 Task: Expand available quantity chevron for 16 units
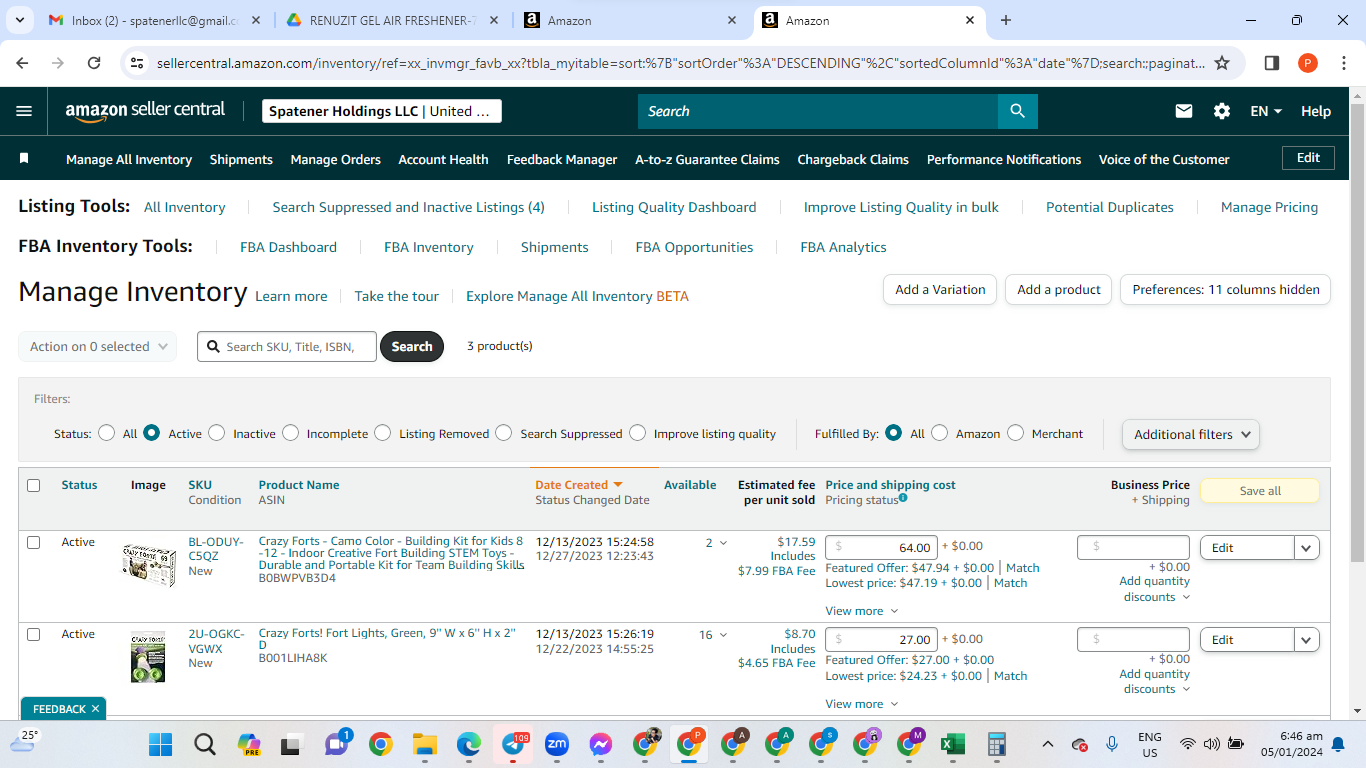(723, 635)
